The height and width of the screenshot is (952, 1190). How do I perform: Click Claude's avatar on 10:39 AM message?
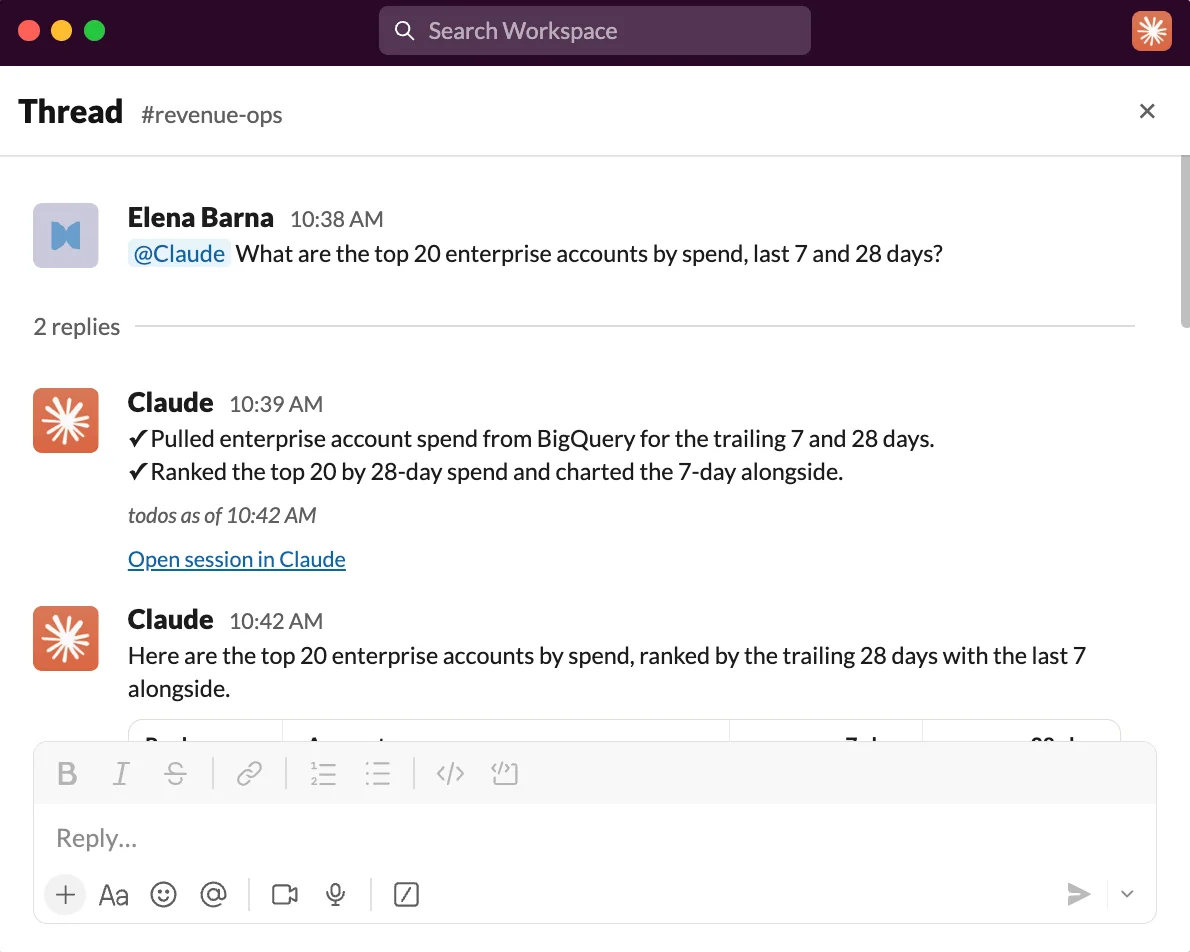[65, 421]
